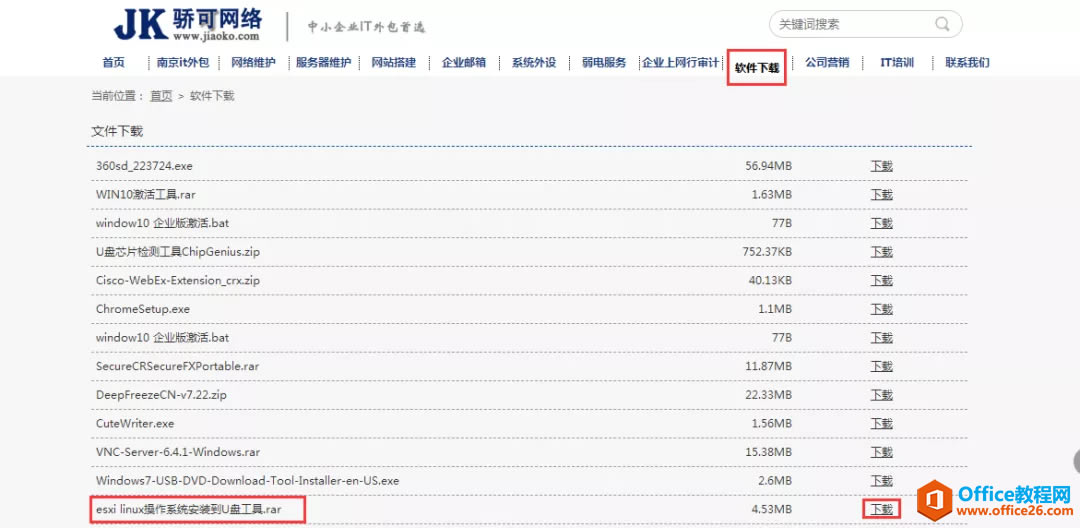Click file name DeepFreezeCN-v7.22.zip
Image resolution: width=1080 pixels, height=528 pixels.
tap(161, 394)
